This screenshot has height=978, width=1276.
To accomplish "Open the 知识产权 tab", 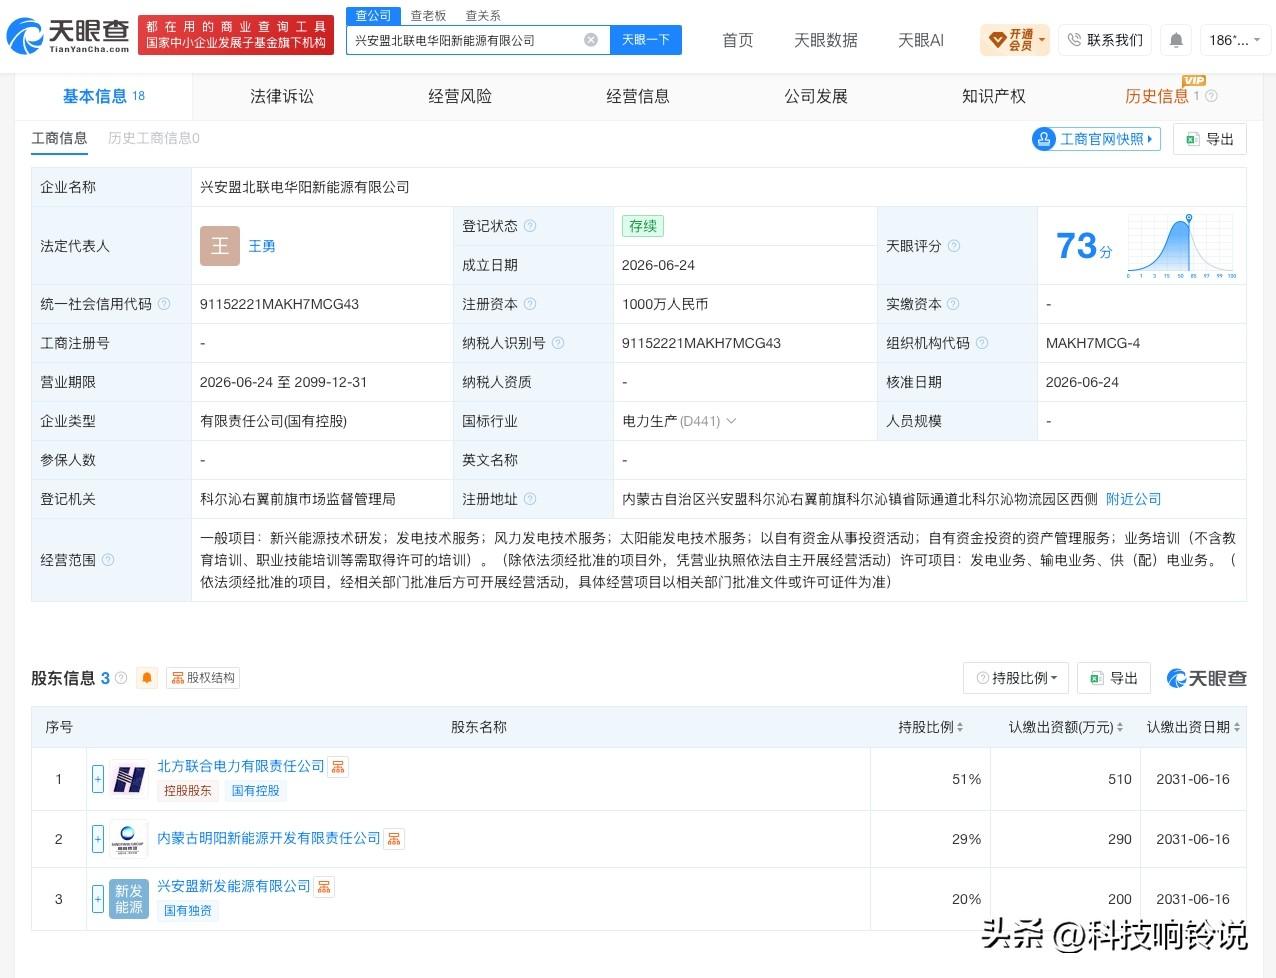I will tap(994, 96).
